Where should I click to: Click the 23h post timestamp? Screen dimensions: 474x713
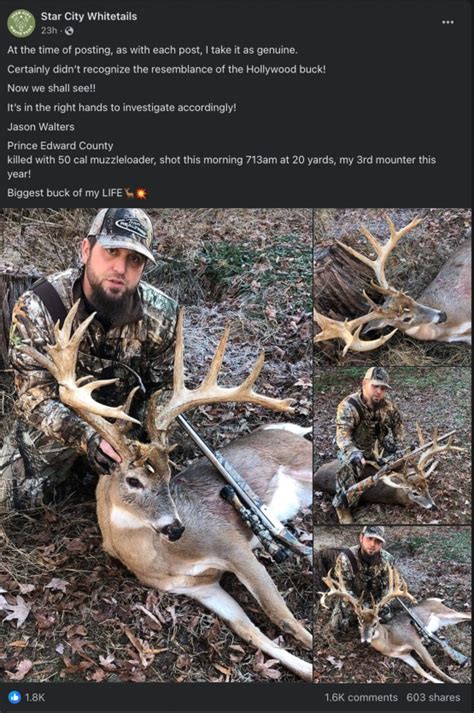click(49, 30)
